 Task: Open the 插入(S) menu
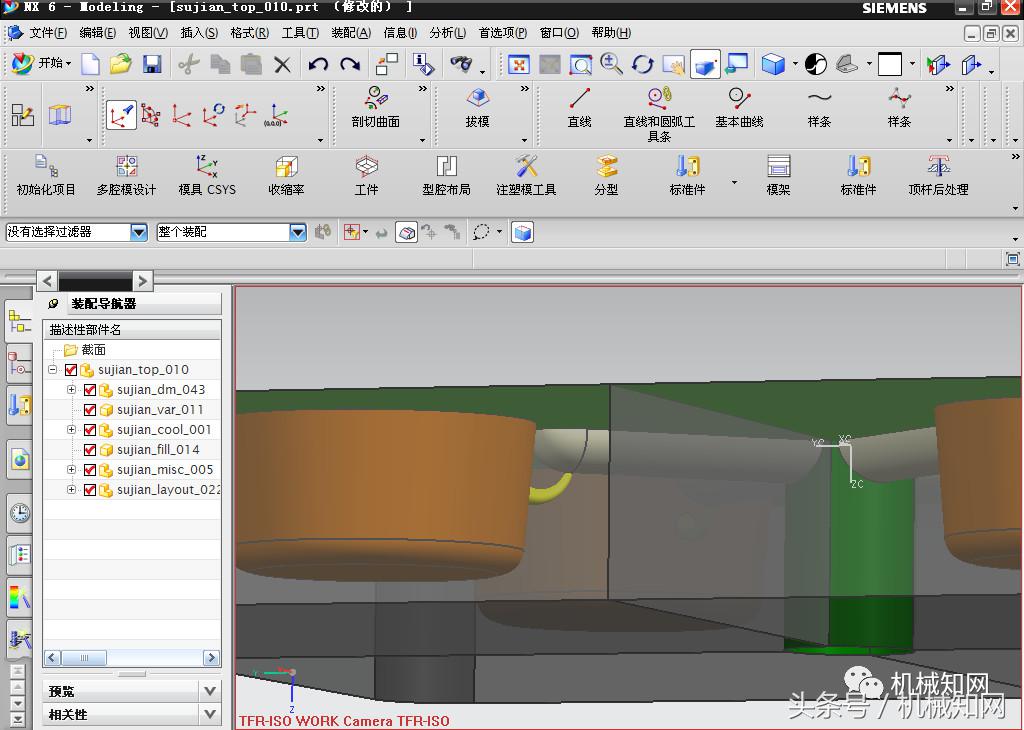click(199, 33)
